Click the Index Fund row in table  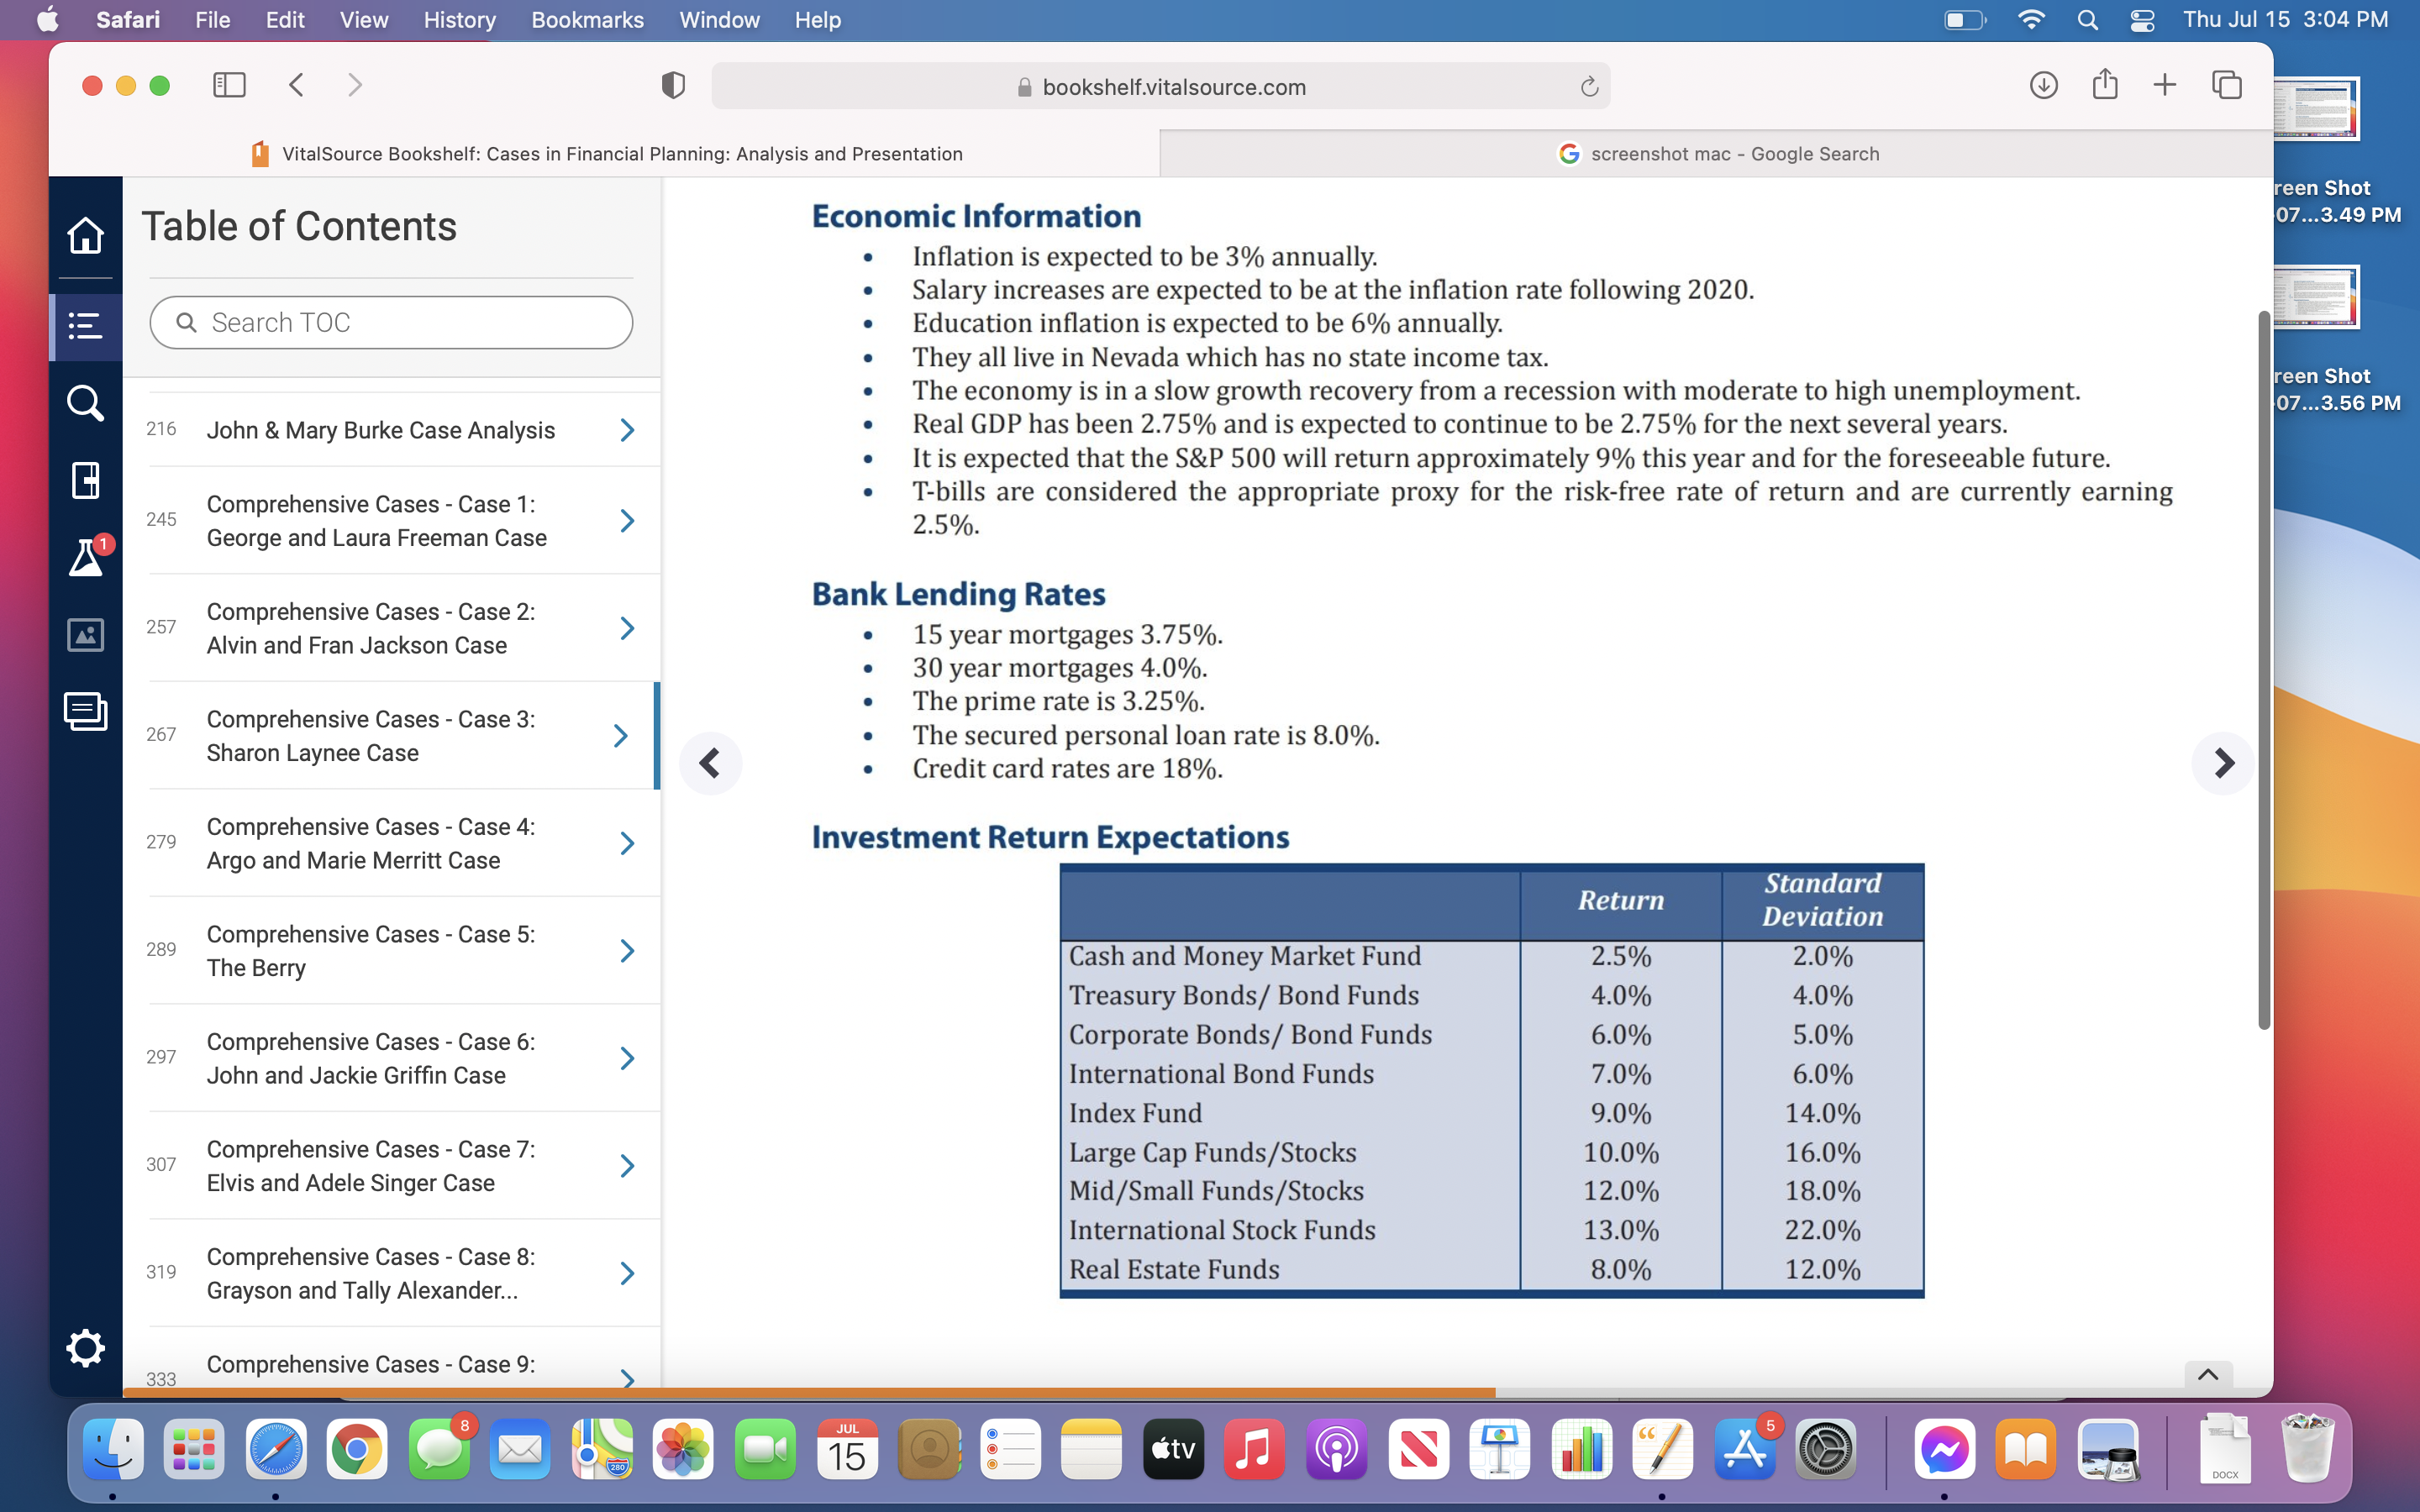(1491, 1113)
